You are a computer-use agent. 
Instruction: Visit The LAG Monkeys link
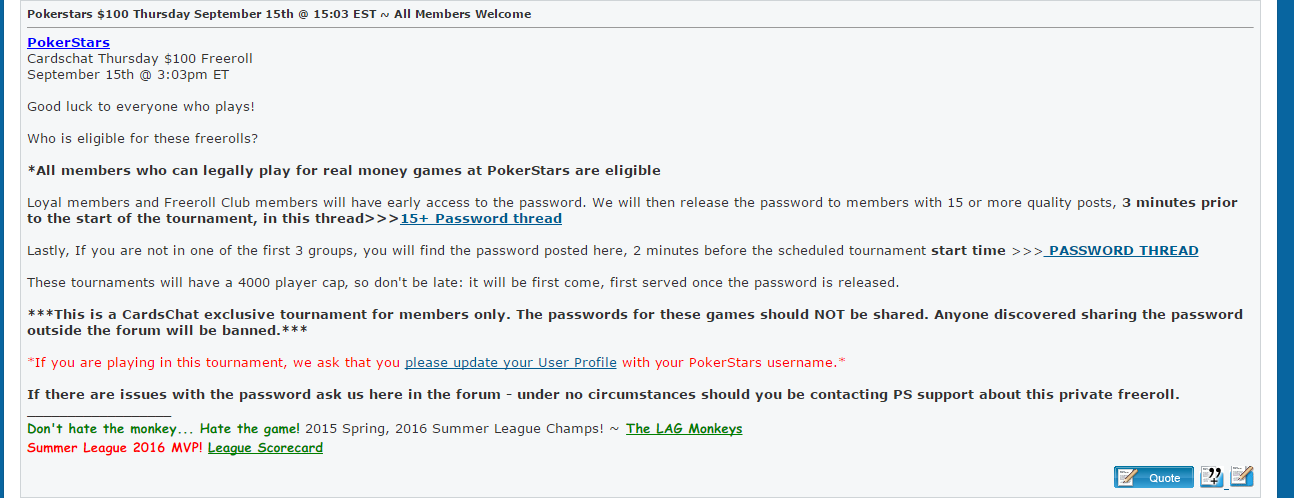click(x=684, y=428)
